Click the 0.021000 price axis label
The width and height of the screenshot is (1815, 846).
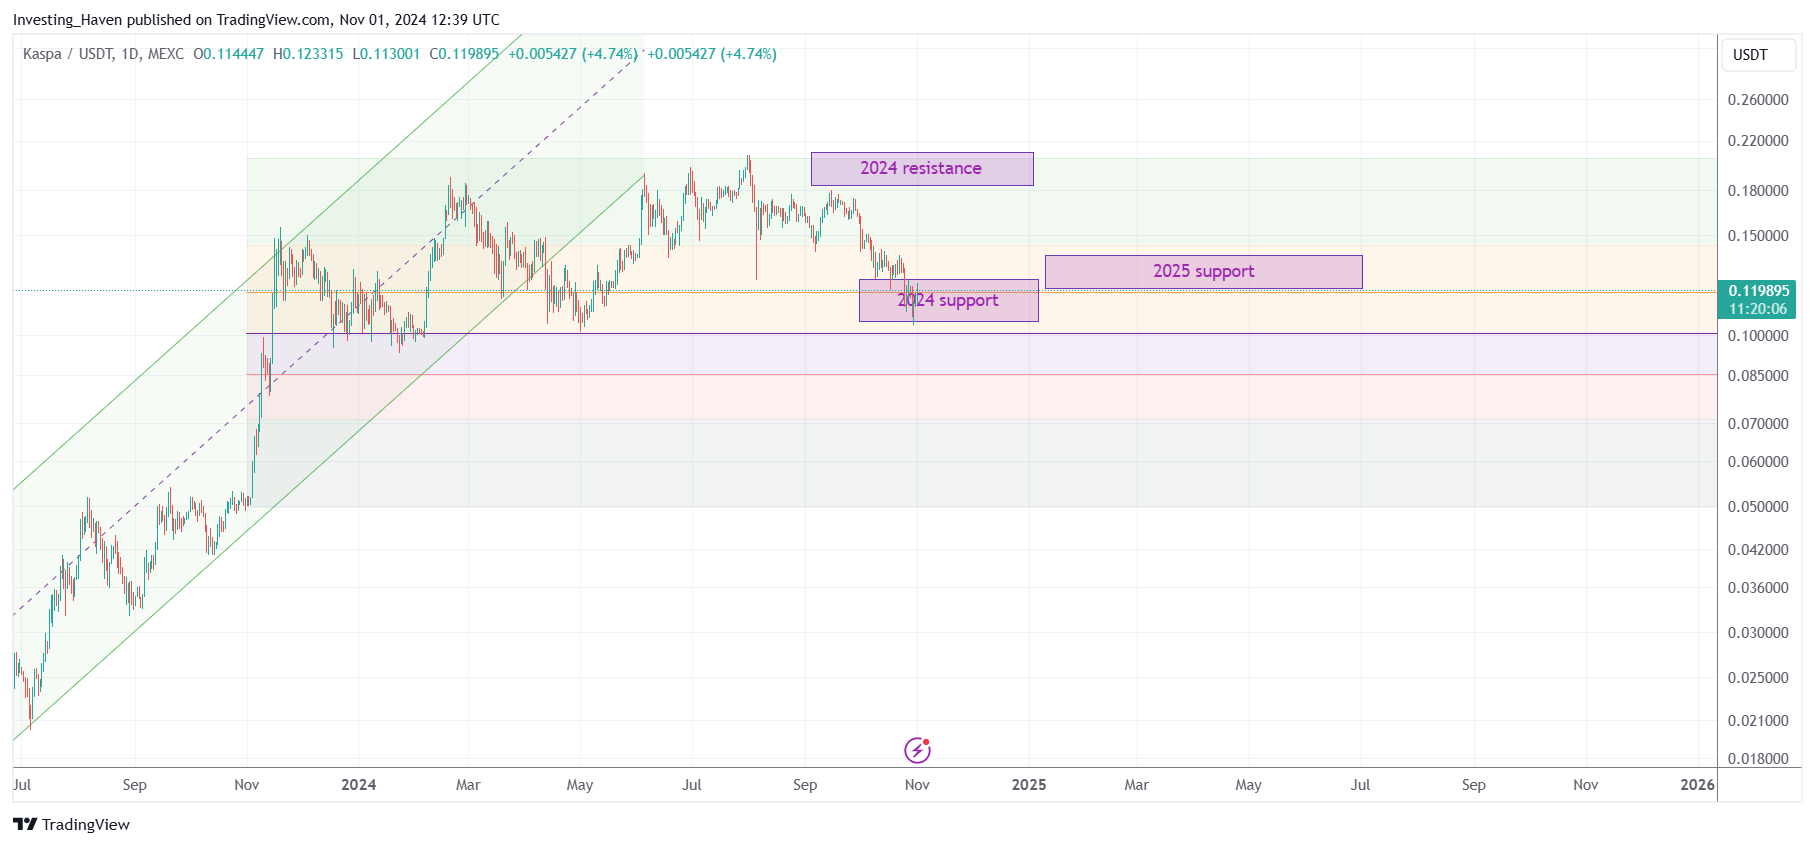1758,721
